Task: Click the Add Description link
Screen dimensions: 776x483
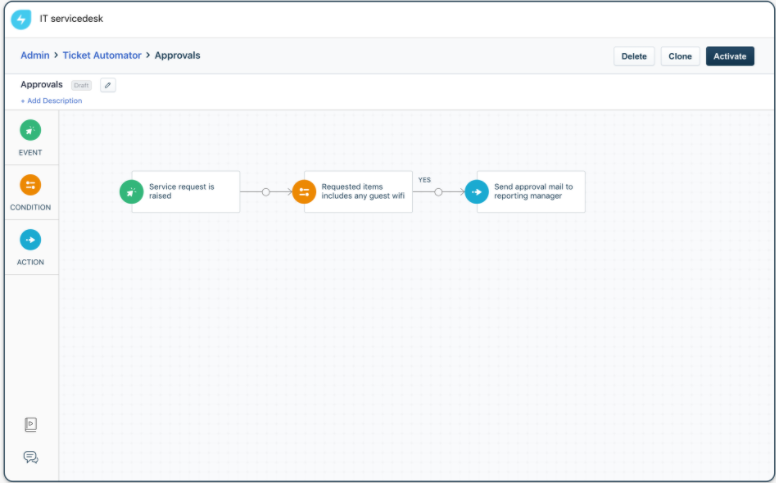Action: [x=51, y=101]
